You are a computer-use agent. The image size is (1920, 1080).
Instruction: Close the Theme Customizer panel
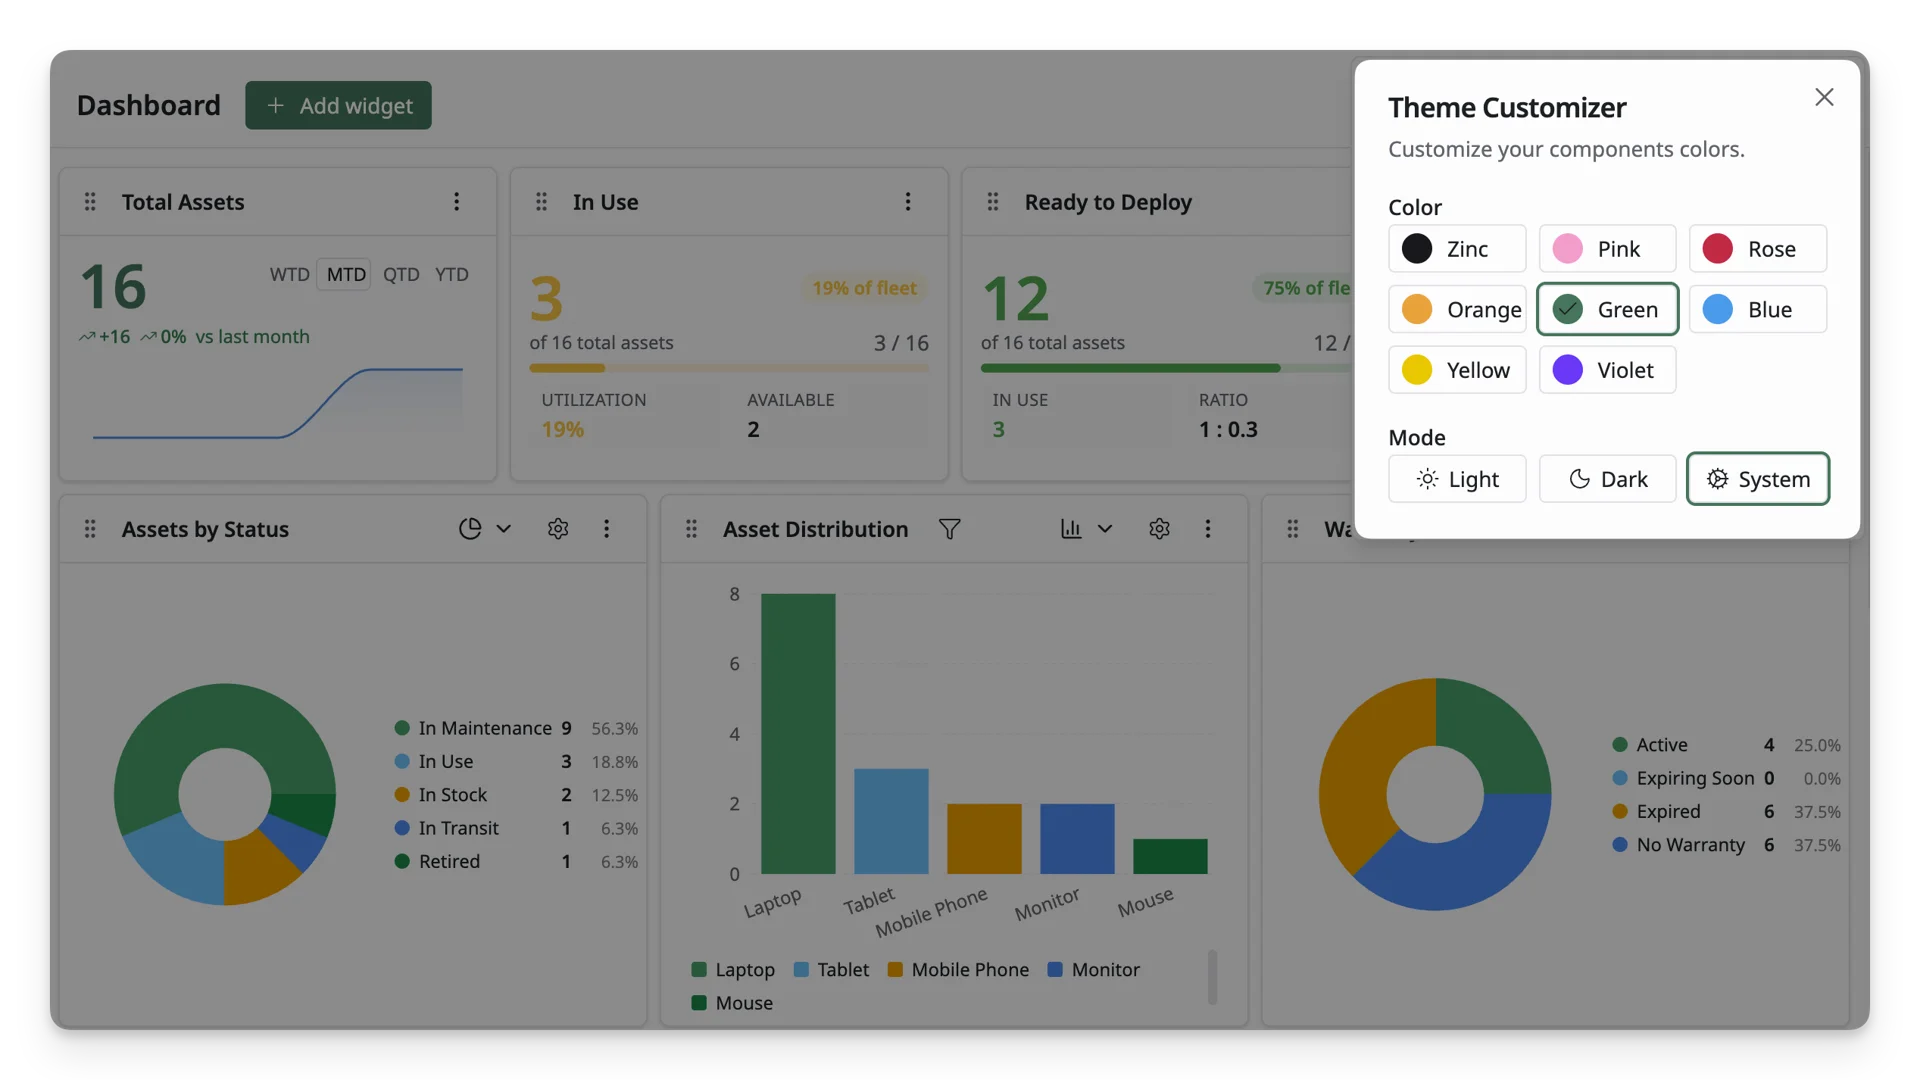(1824, 97)
